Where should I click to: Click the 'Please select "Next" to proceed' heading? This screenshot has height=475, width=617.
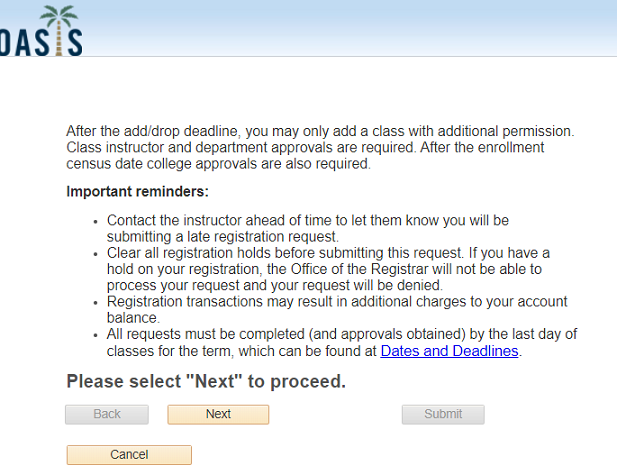click(206, 381)
